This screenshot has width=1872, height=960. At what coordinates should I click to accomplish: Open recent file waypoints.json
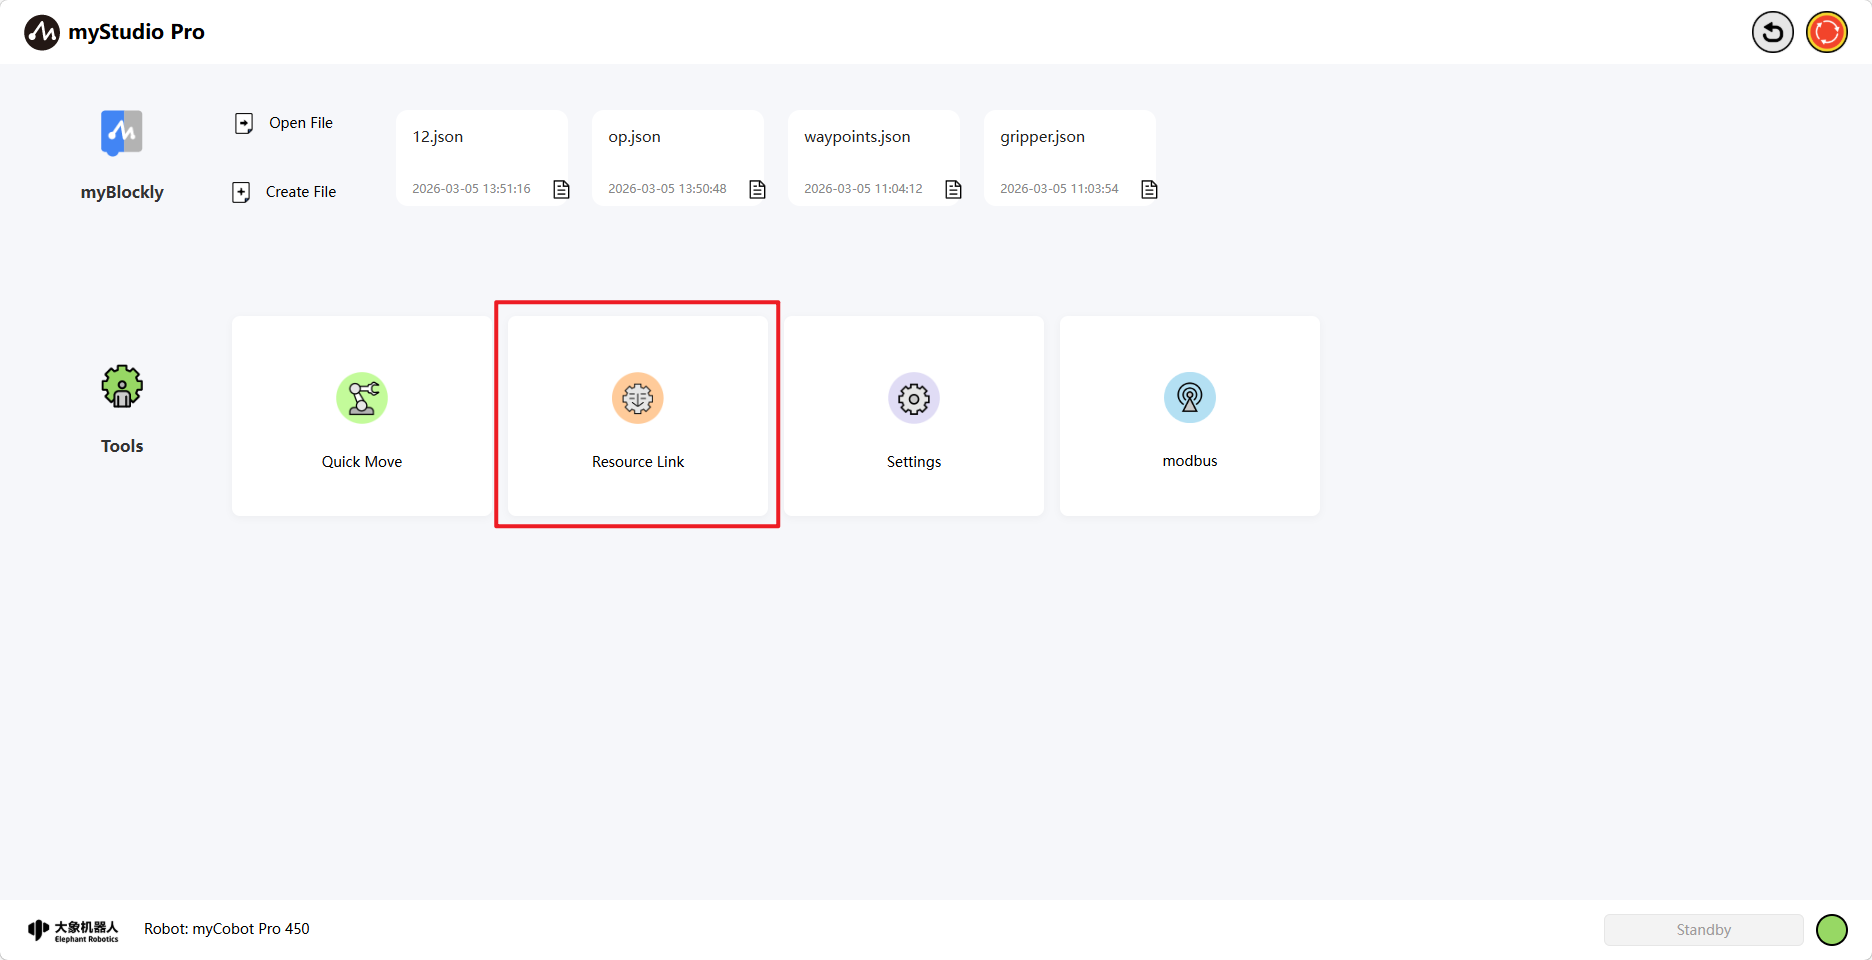tap(857, 137)
